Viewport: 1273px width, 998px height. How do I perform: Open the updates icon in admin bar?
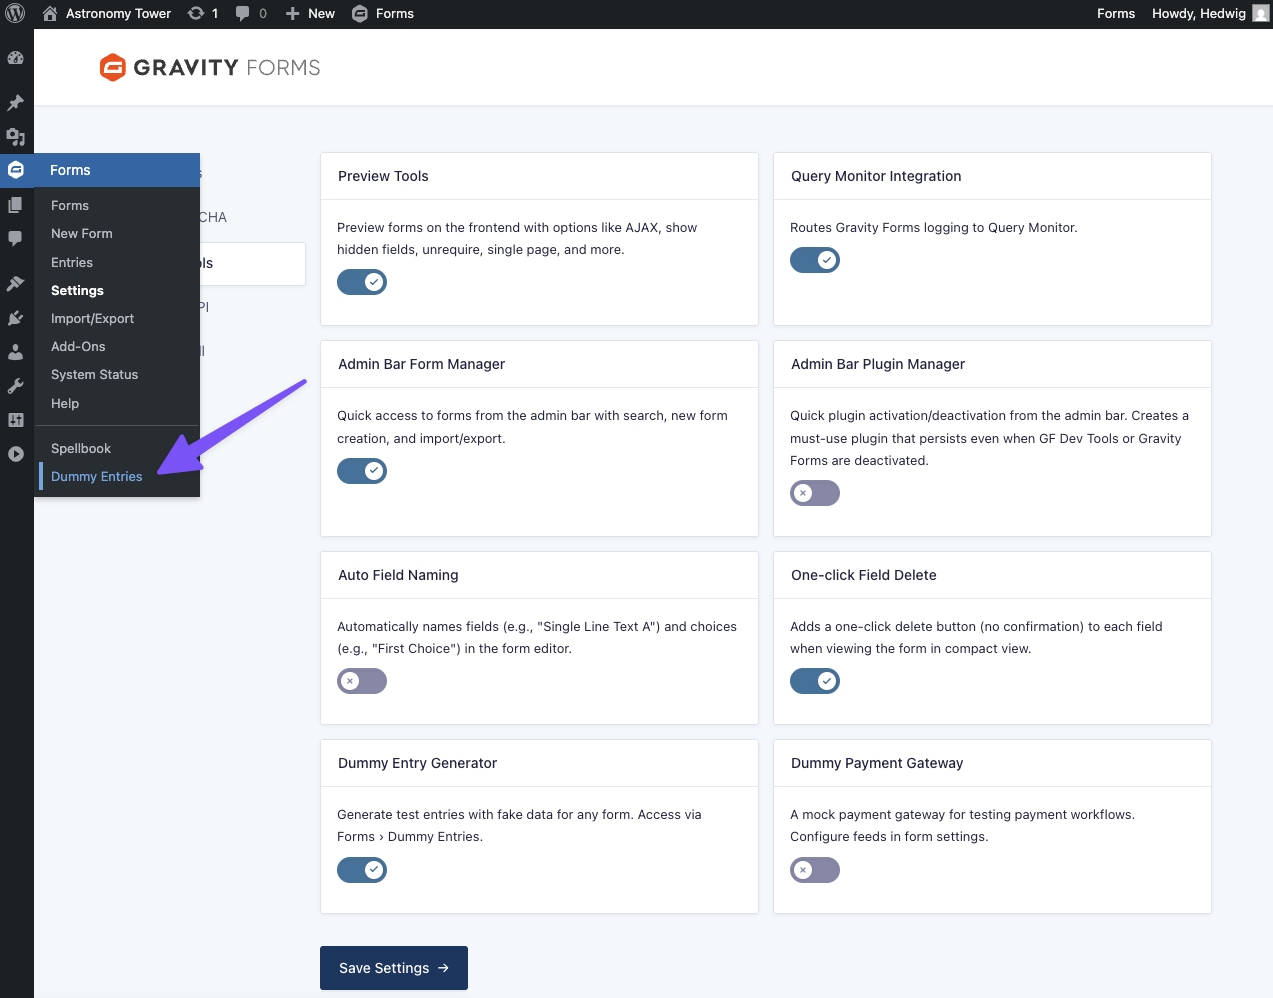point(203,14)
